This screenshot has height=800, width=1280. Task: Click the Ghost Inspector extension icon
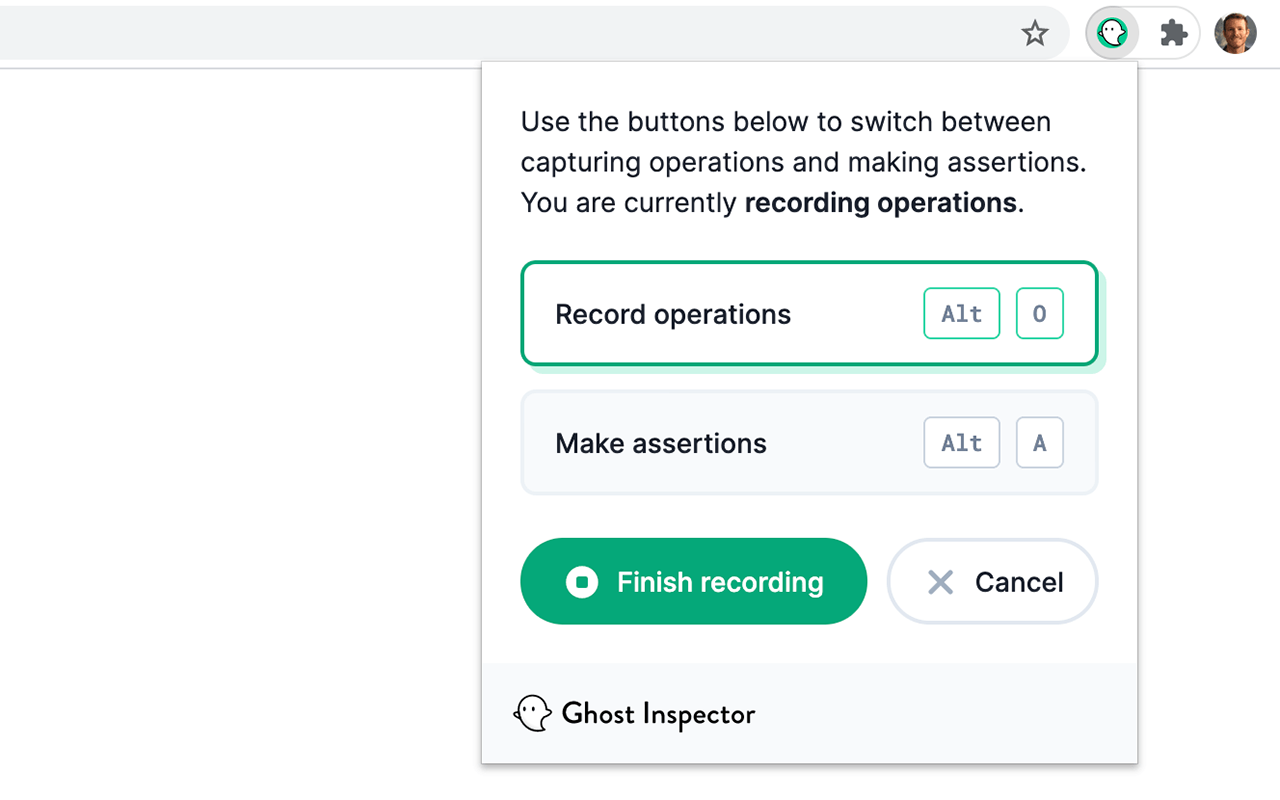coord(1112,32)
